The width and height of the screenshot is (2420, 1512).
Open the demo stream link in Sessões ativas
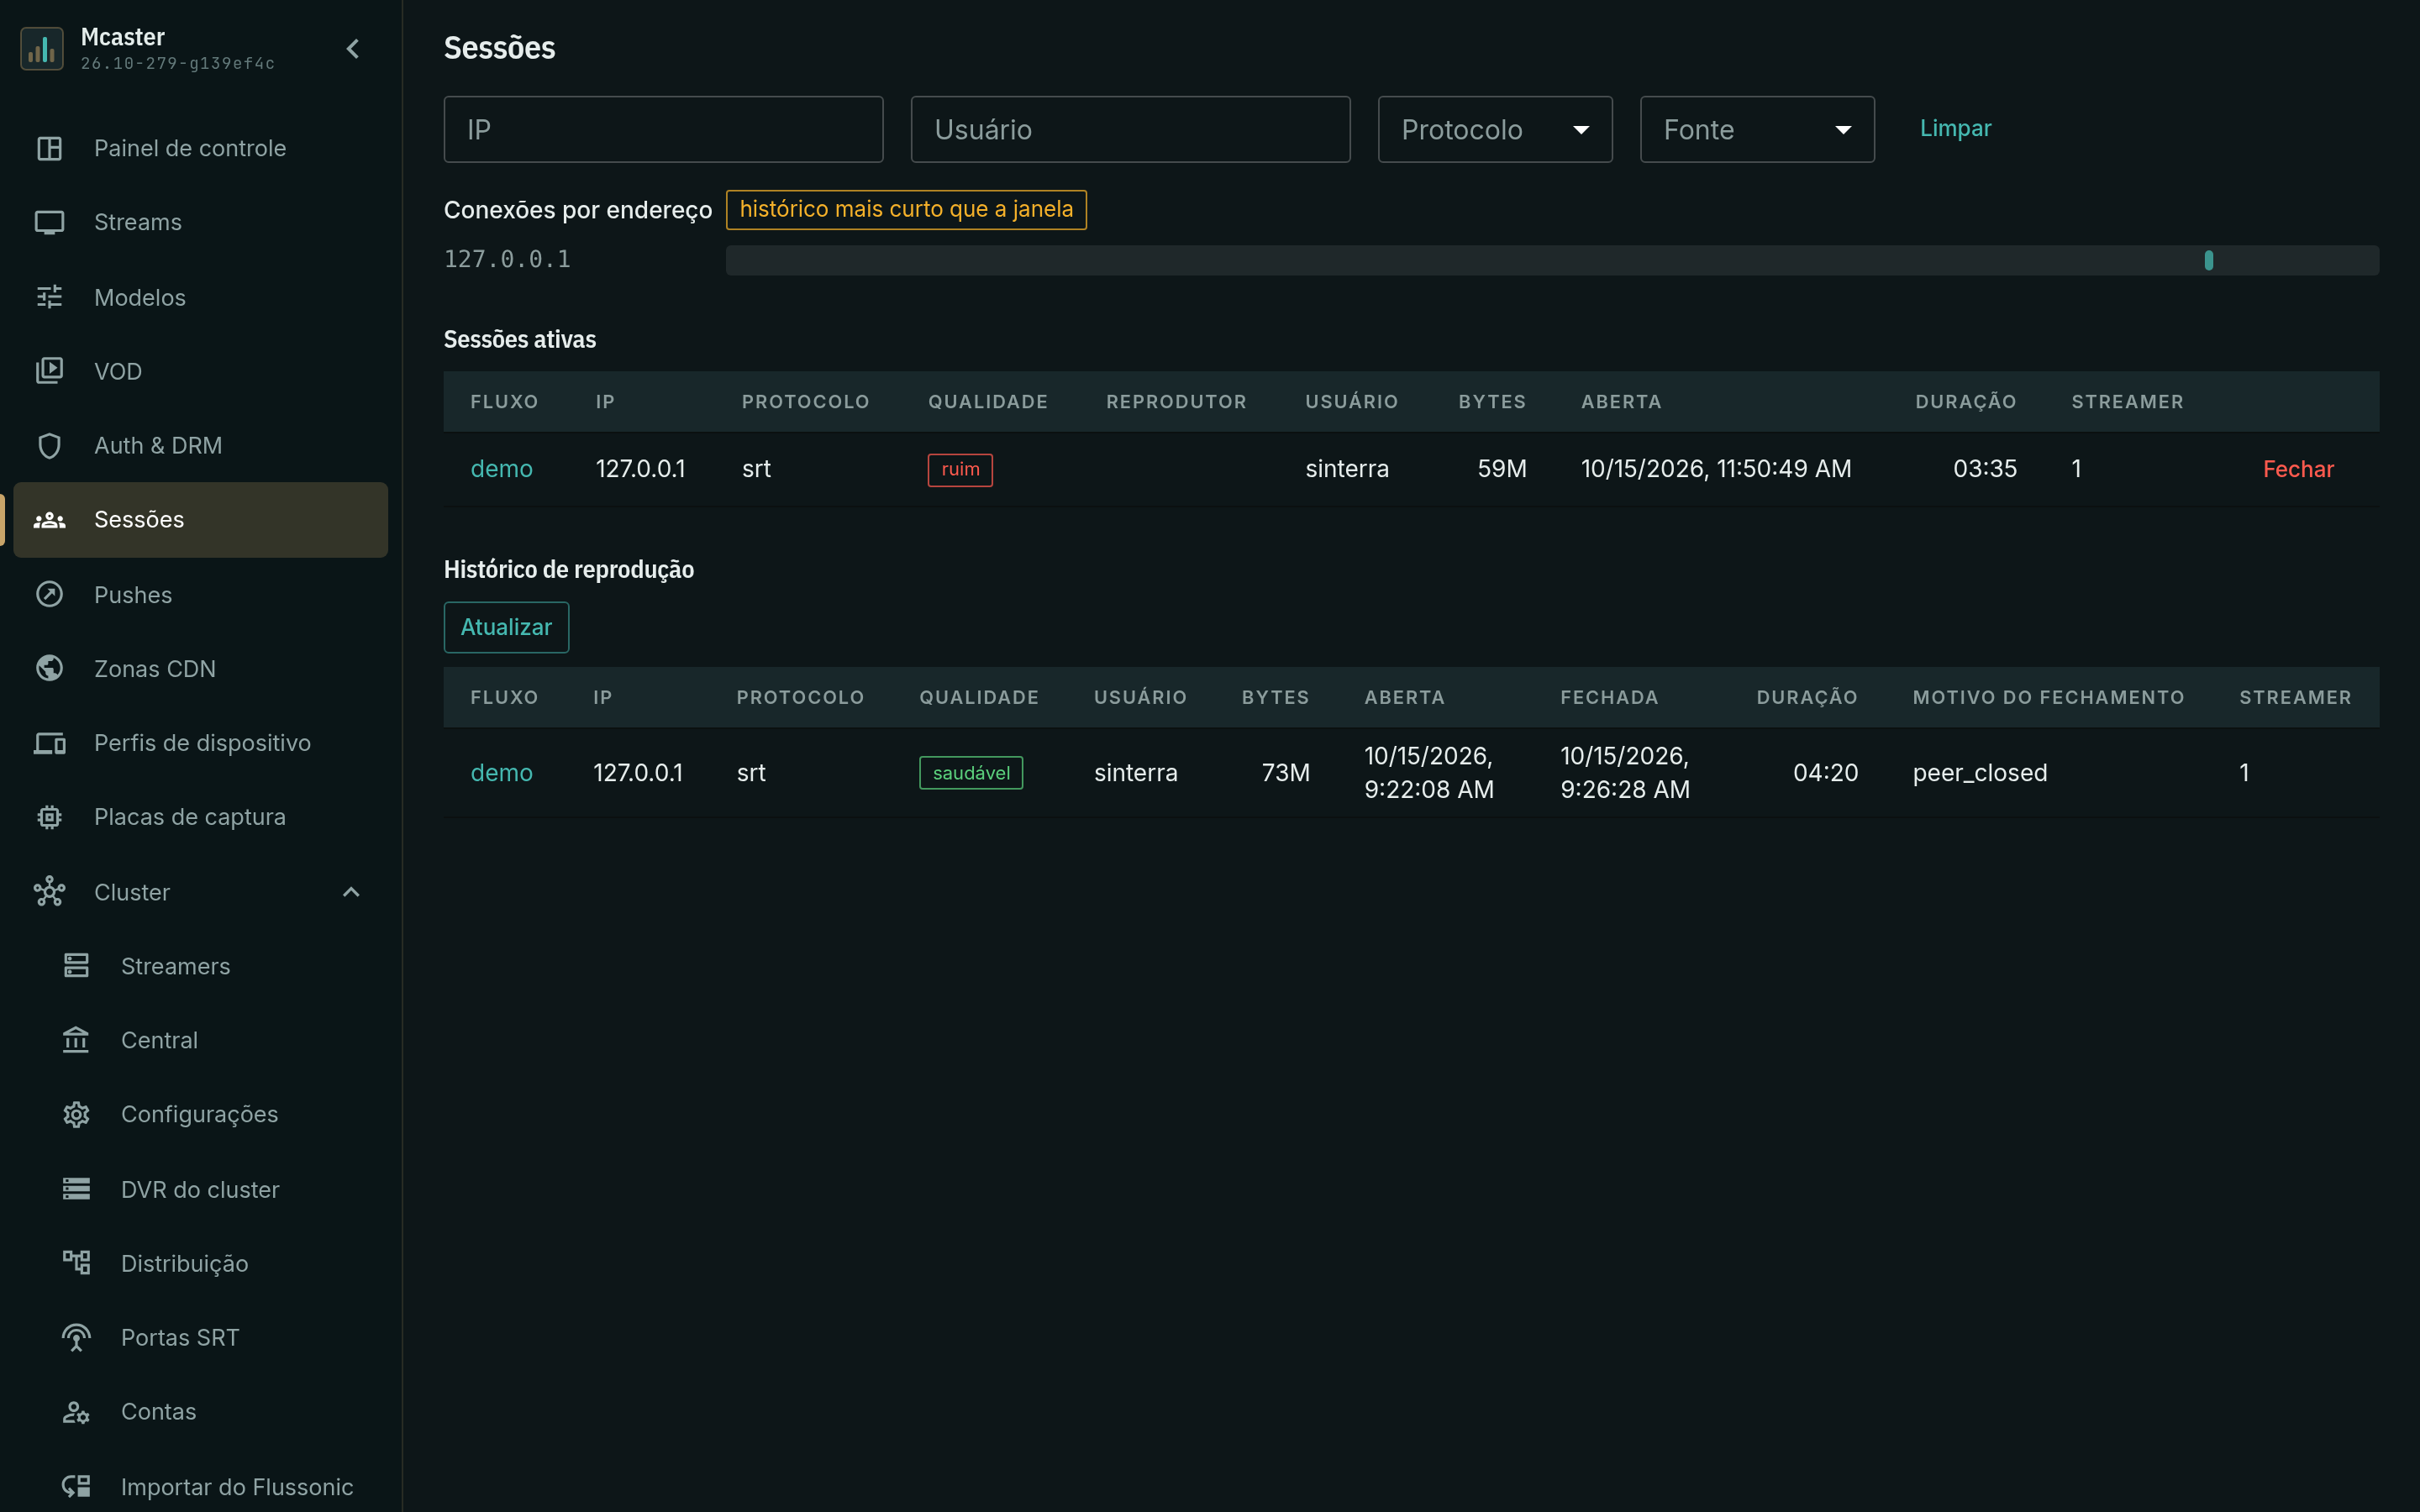[501, 469]
